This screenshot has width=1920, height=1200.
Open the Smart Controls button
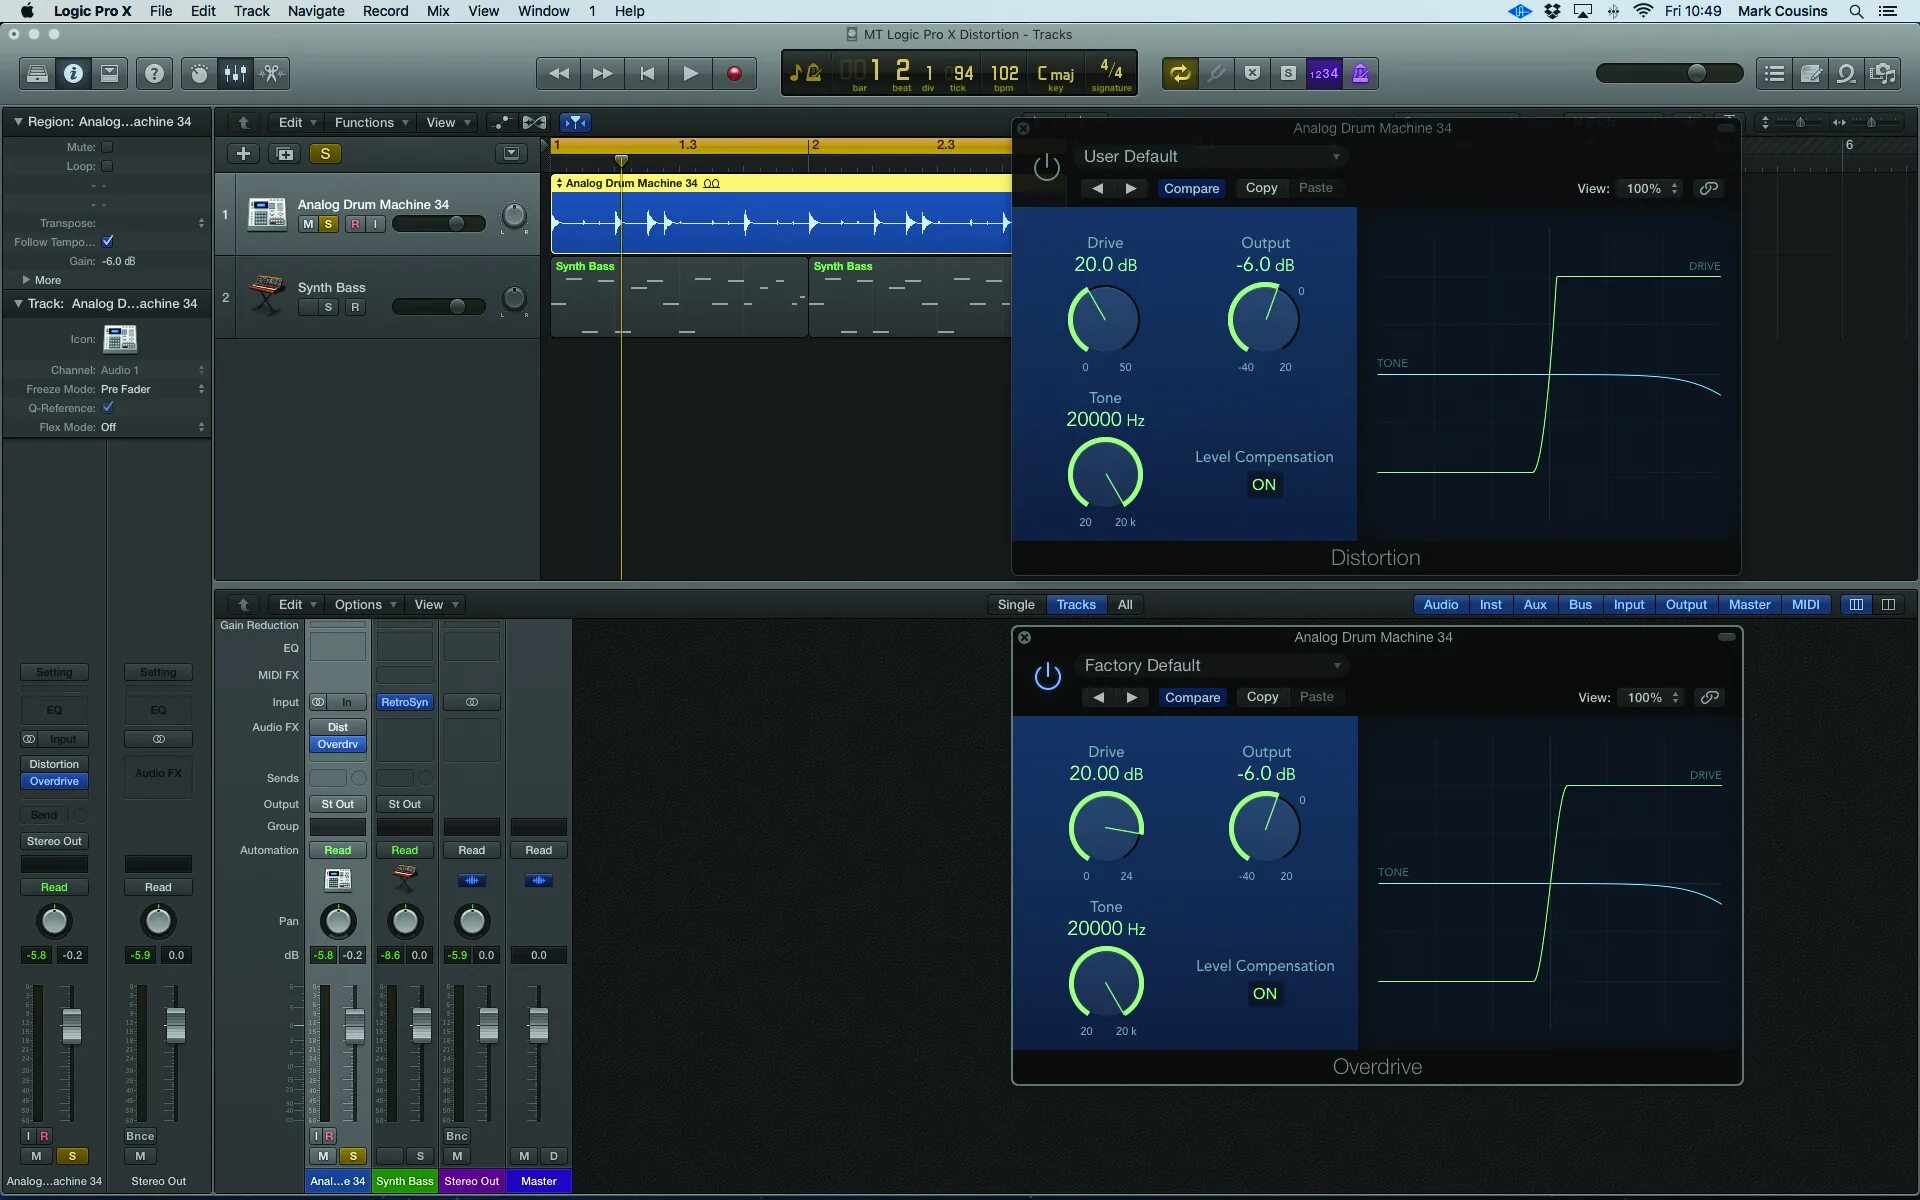click(199, 73)
